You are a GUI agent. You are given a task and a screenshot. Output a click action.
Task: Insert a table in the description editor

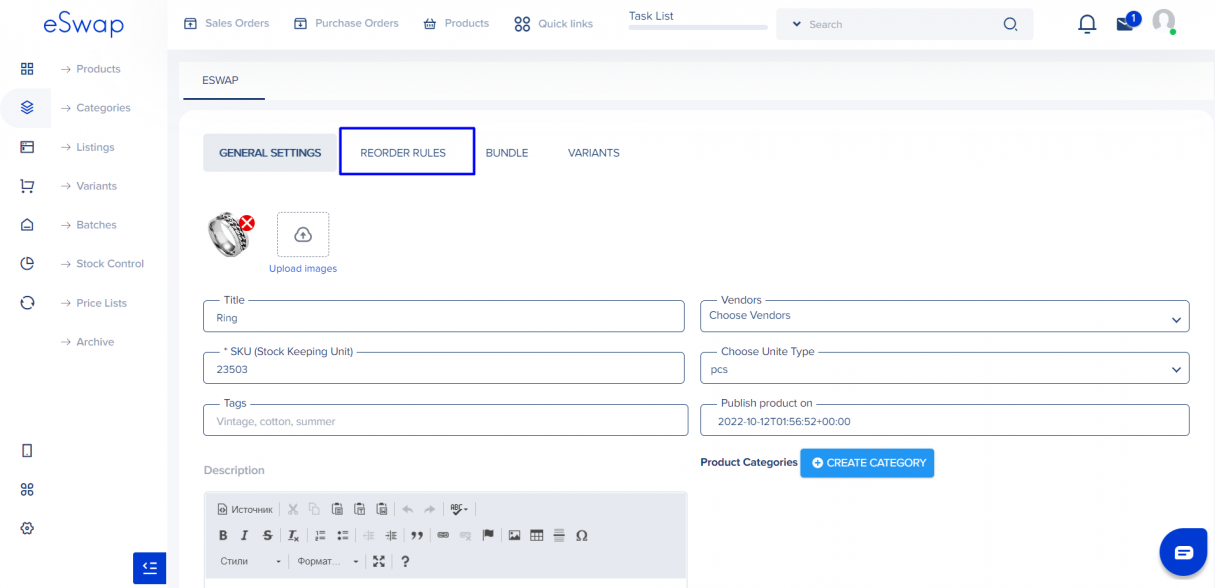coord(536,535)
